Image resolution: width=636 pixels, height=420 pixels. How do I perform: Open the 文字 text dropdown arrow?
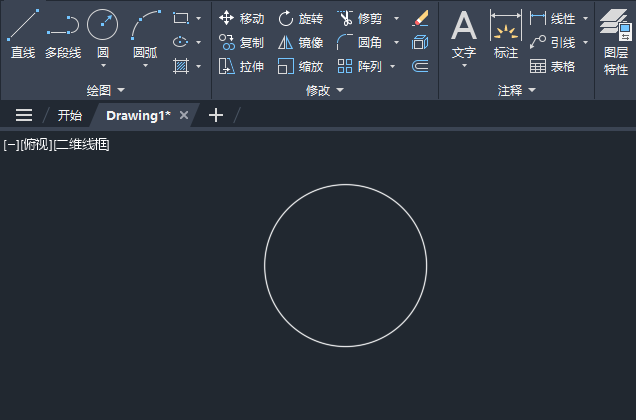coord(464,65)
